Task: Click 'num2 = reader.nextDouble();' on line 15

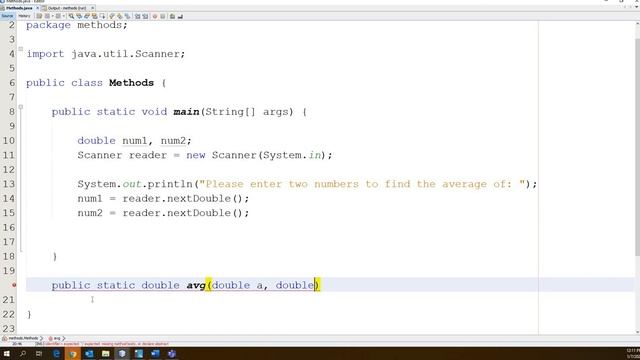Action: 163,213
